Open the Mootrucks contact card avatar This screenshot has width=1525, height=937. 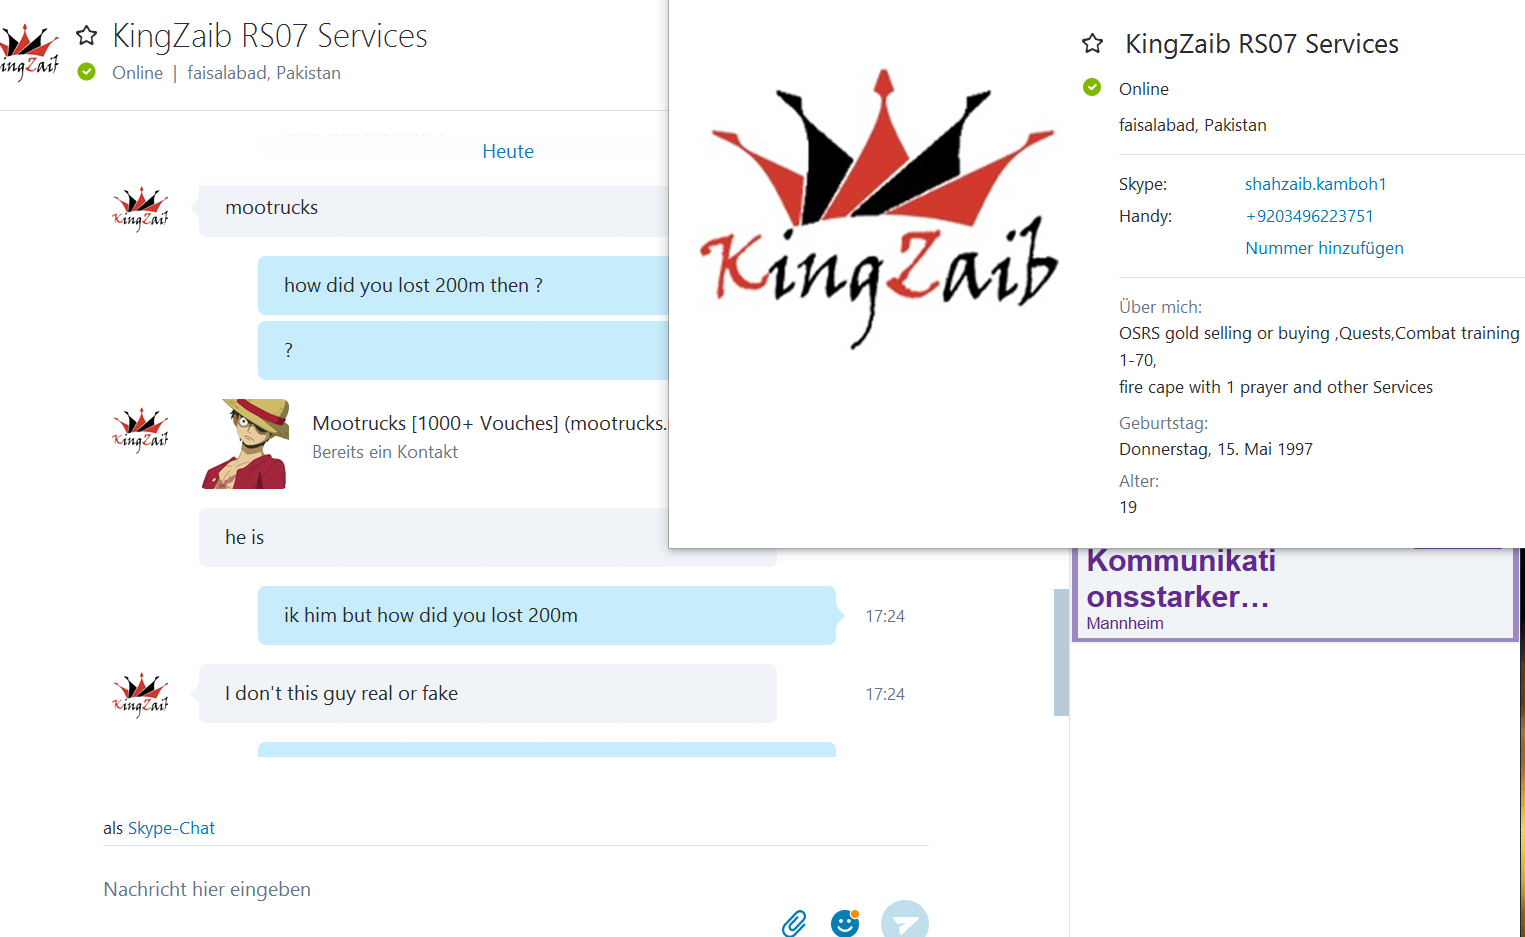coord(246,444)
